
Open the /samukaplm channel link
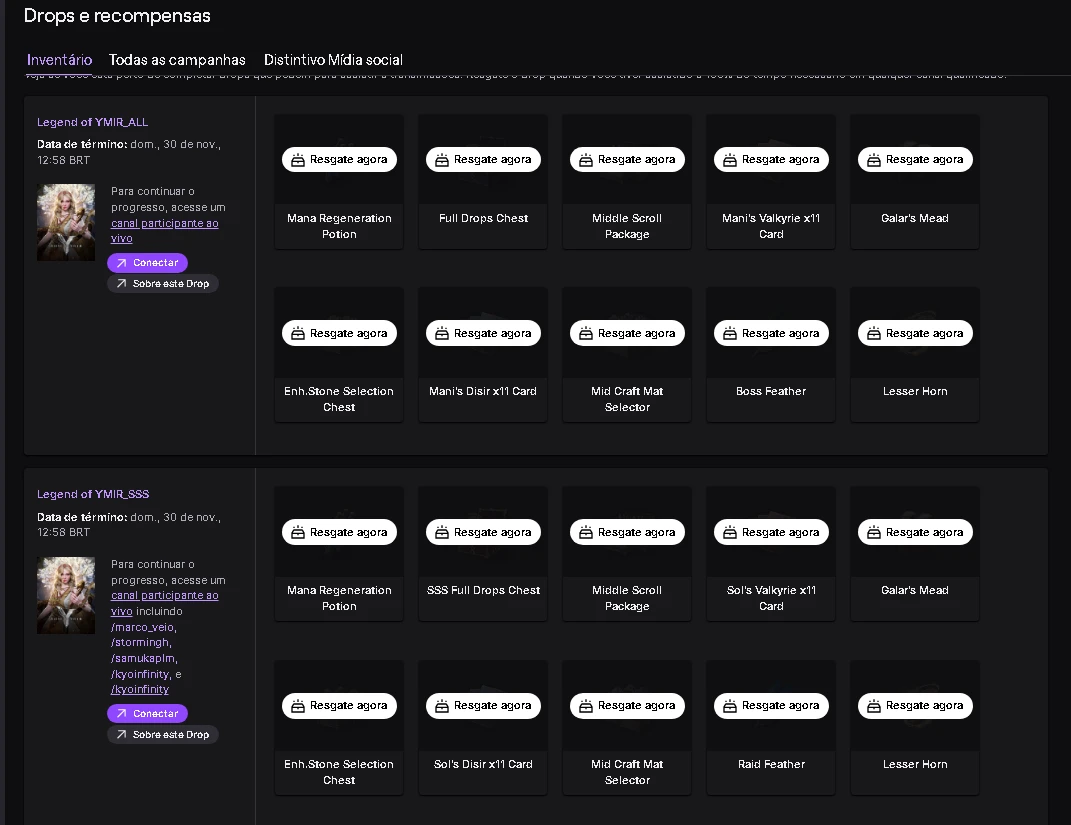pyautogui.click(x=144, y=659)
